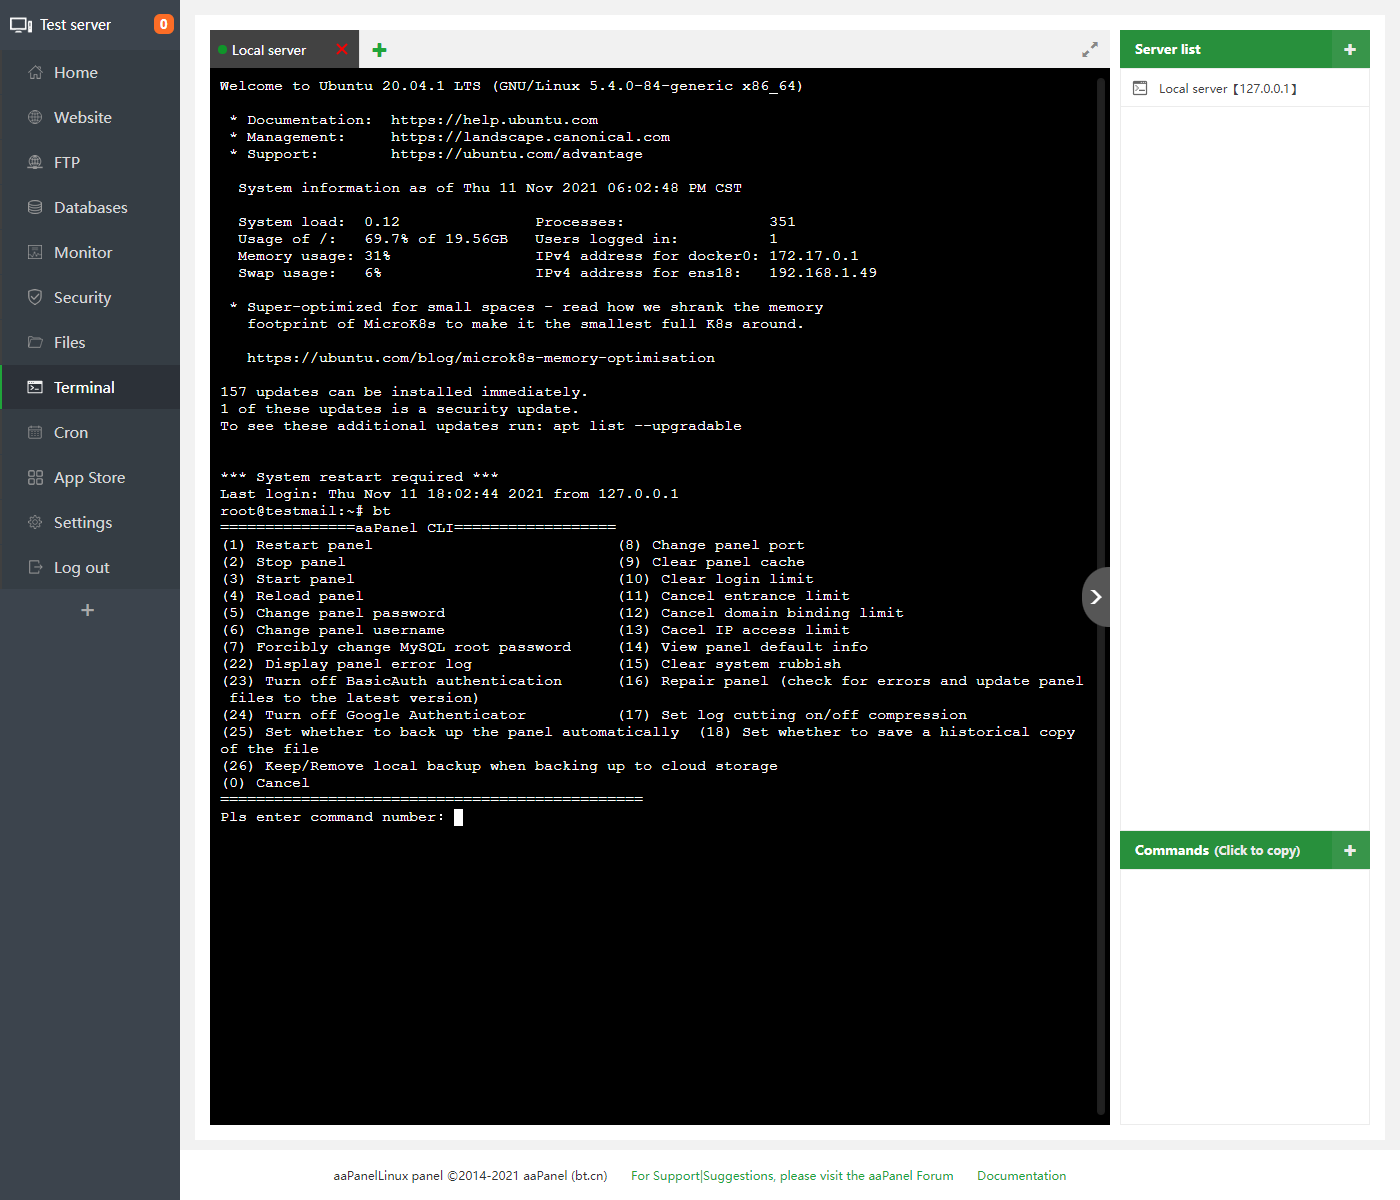The height and width of the screenshot is (1200, 1400).
Task: Toggle terminal fullscreen mode
Action: (x=1090, y=50)
